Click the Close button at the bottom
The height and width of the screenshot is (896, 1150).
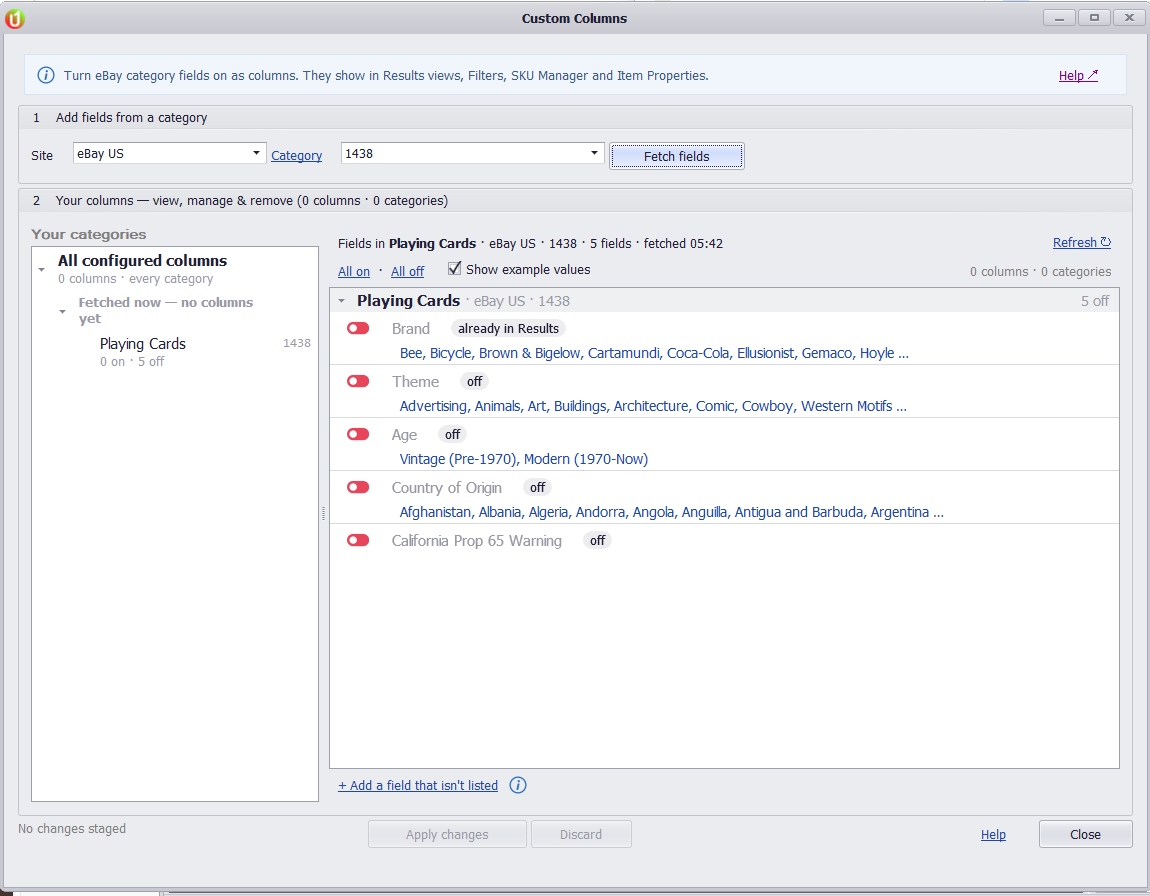point(1085,834)
